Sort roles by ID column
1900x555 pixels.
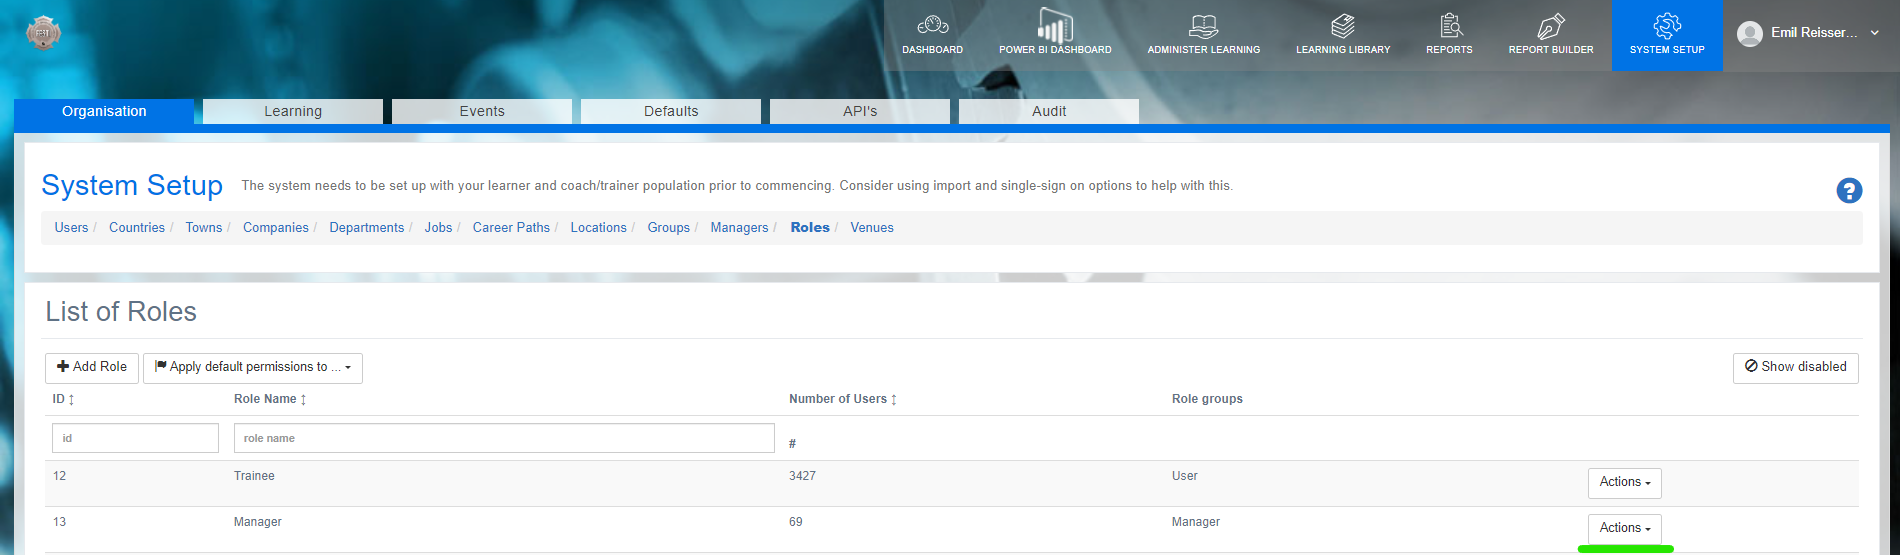click(x=64, y=399)
